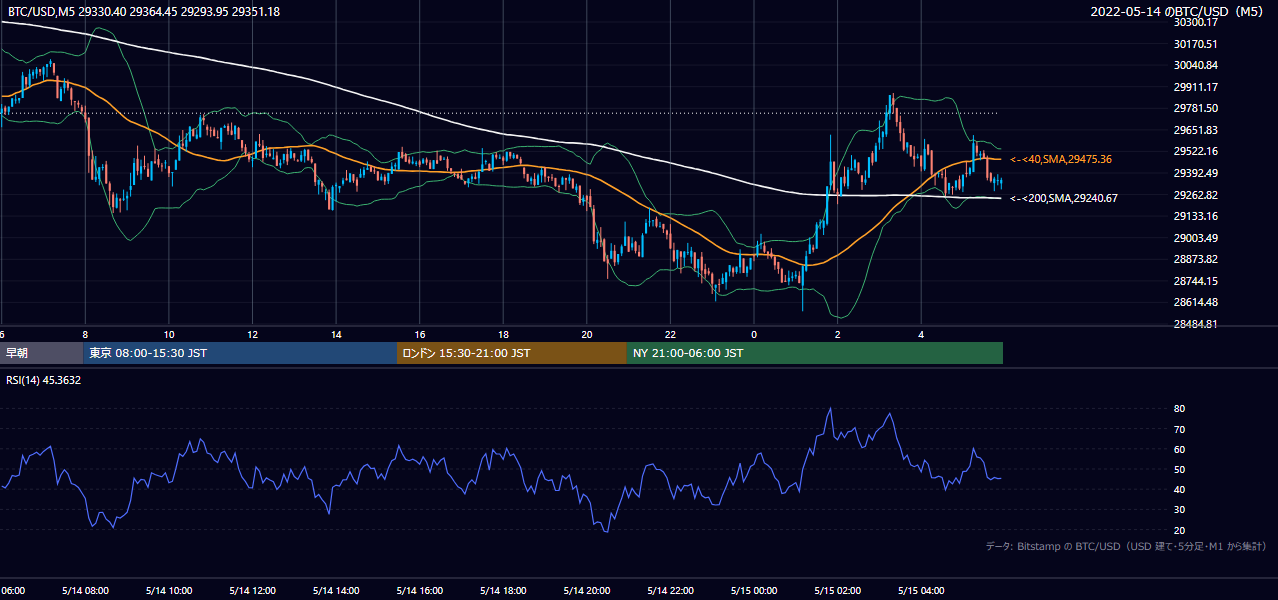
Task: Click RSI scale value 30
Action: click(x=1179, y=510)
